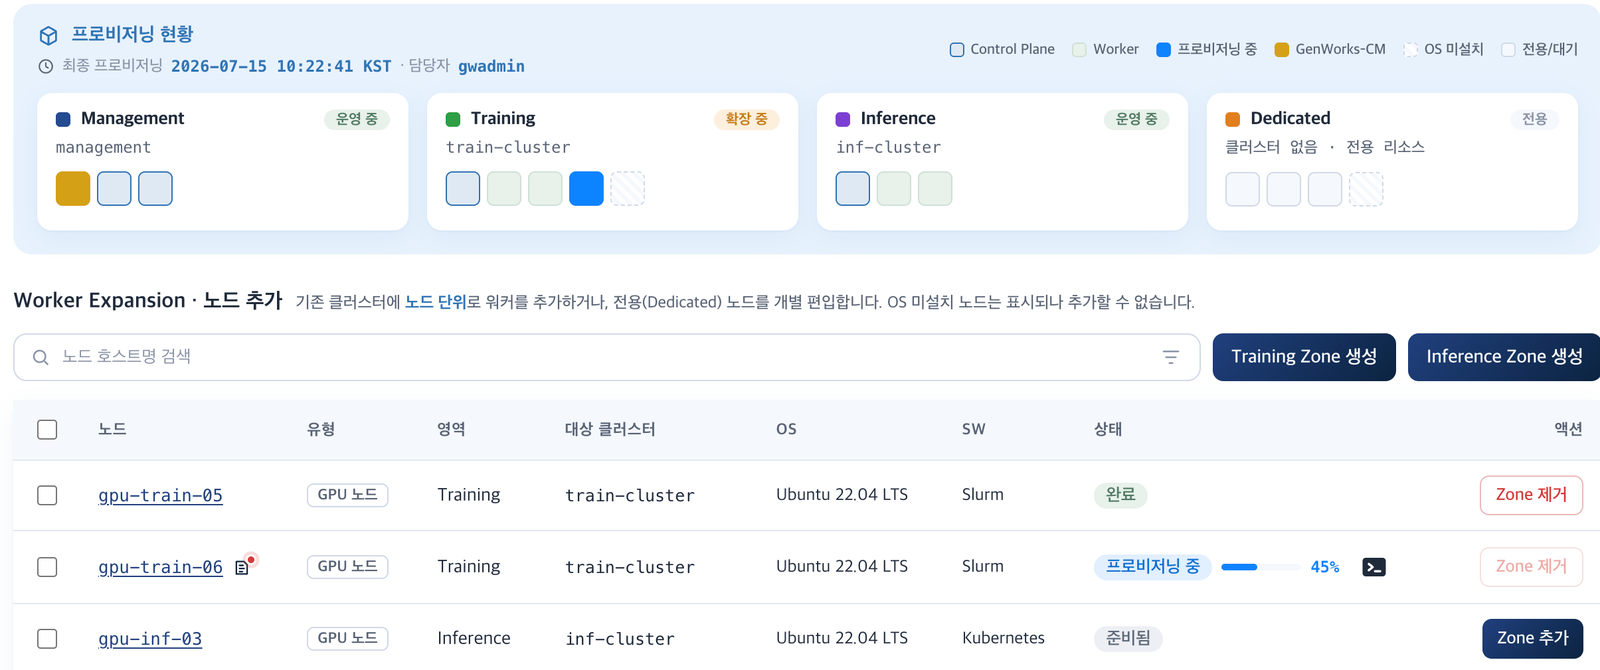Click the 완료 status badge

1121,495
